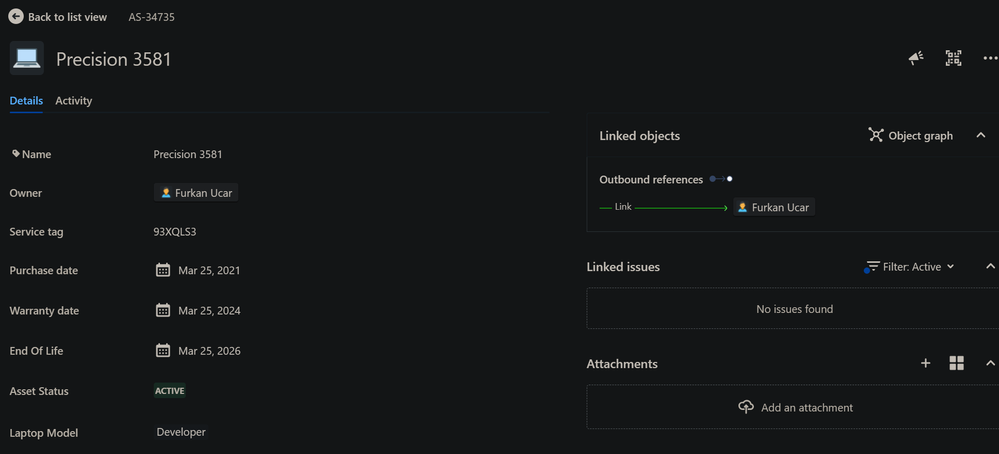This screenshot has height=454, width=999.
Task: Click the Name value Precision 3581
Action: 188,154
